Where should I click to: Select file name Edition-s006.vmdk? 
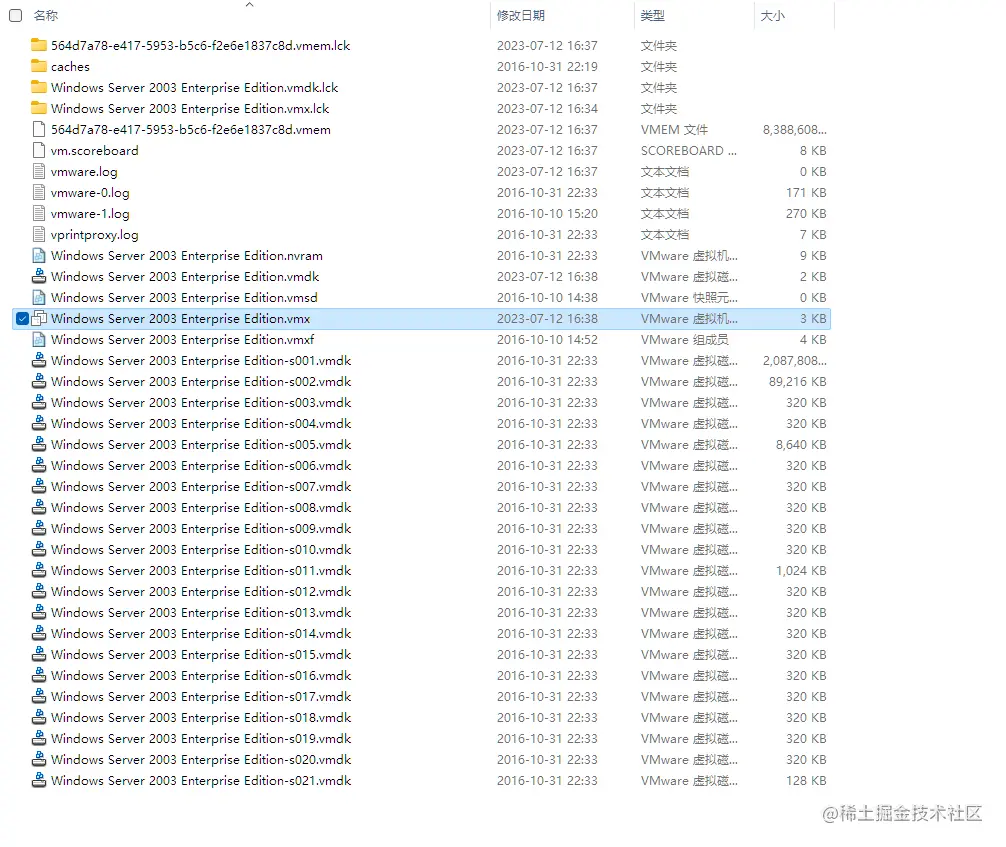201,465
